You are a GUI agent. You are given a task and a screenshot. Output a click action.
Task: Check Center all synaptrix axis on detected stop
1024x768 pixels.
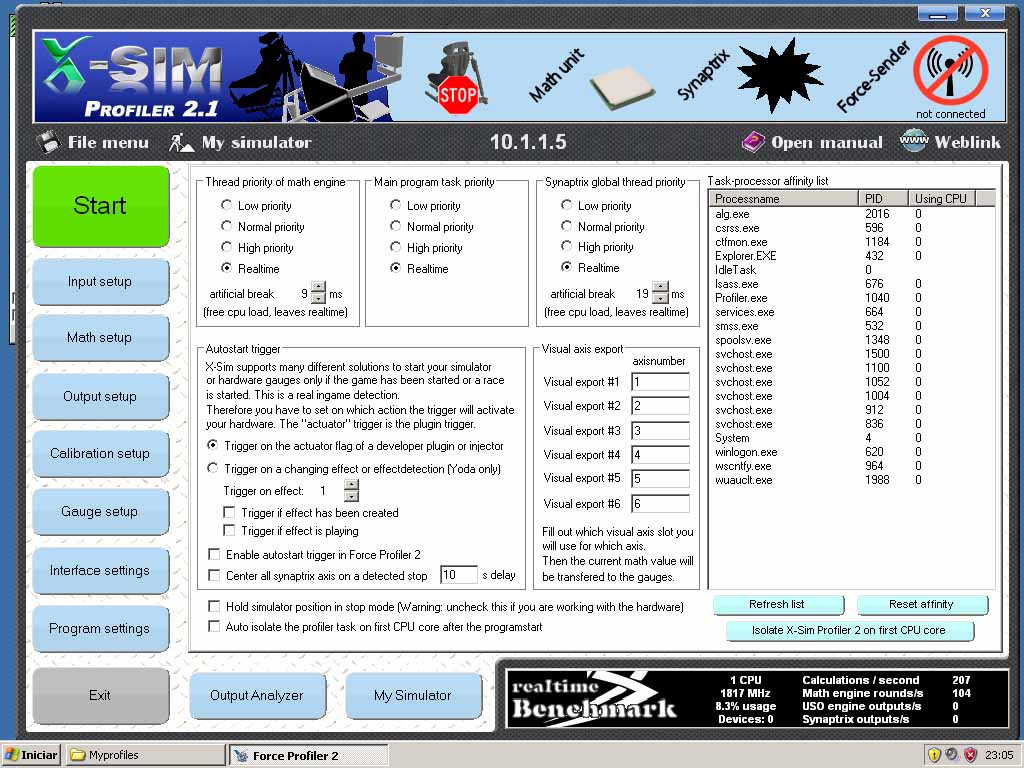(214, 575)
